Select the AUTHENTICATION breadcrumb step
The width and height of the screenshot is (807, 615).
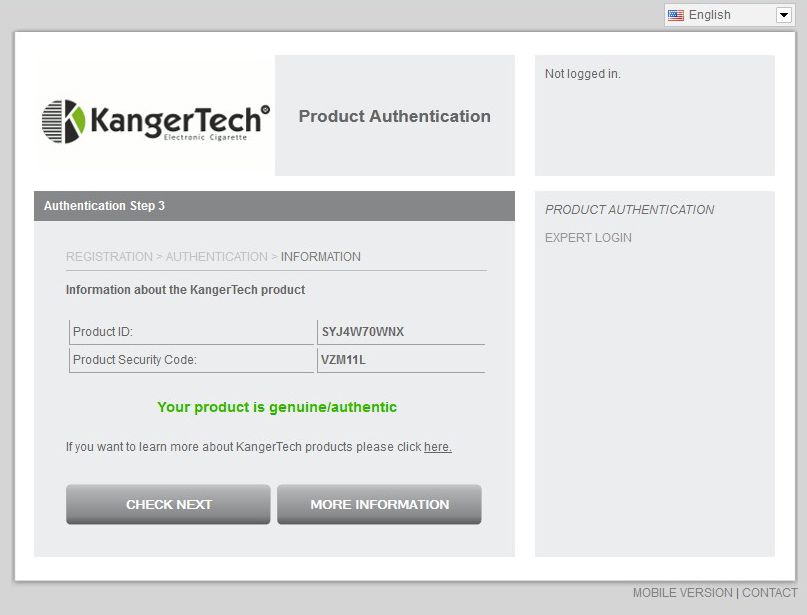click(216, 257)
